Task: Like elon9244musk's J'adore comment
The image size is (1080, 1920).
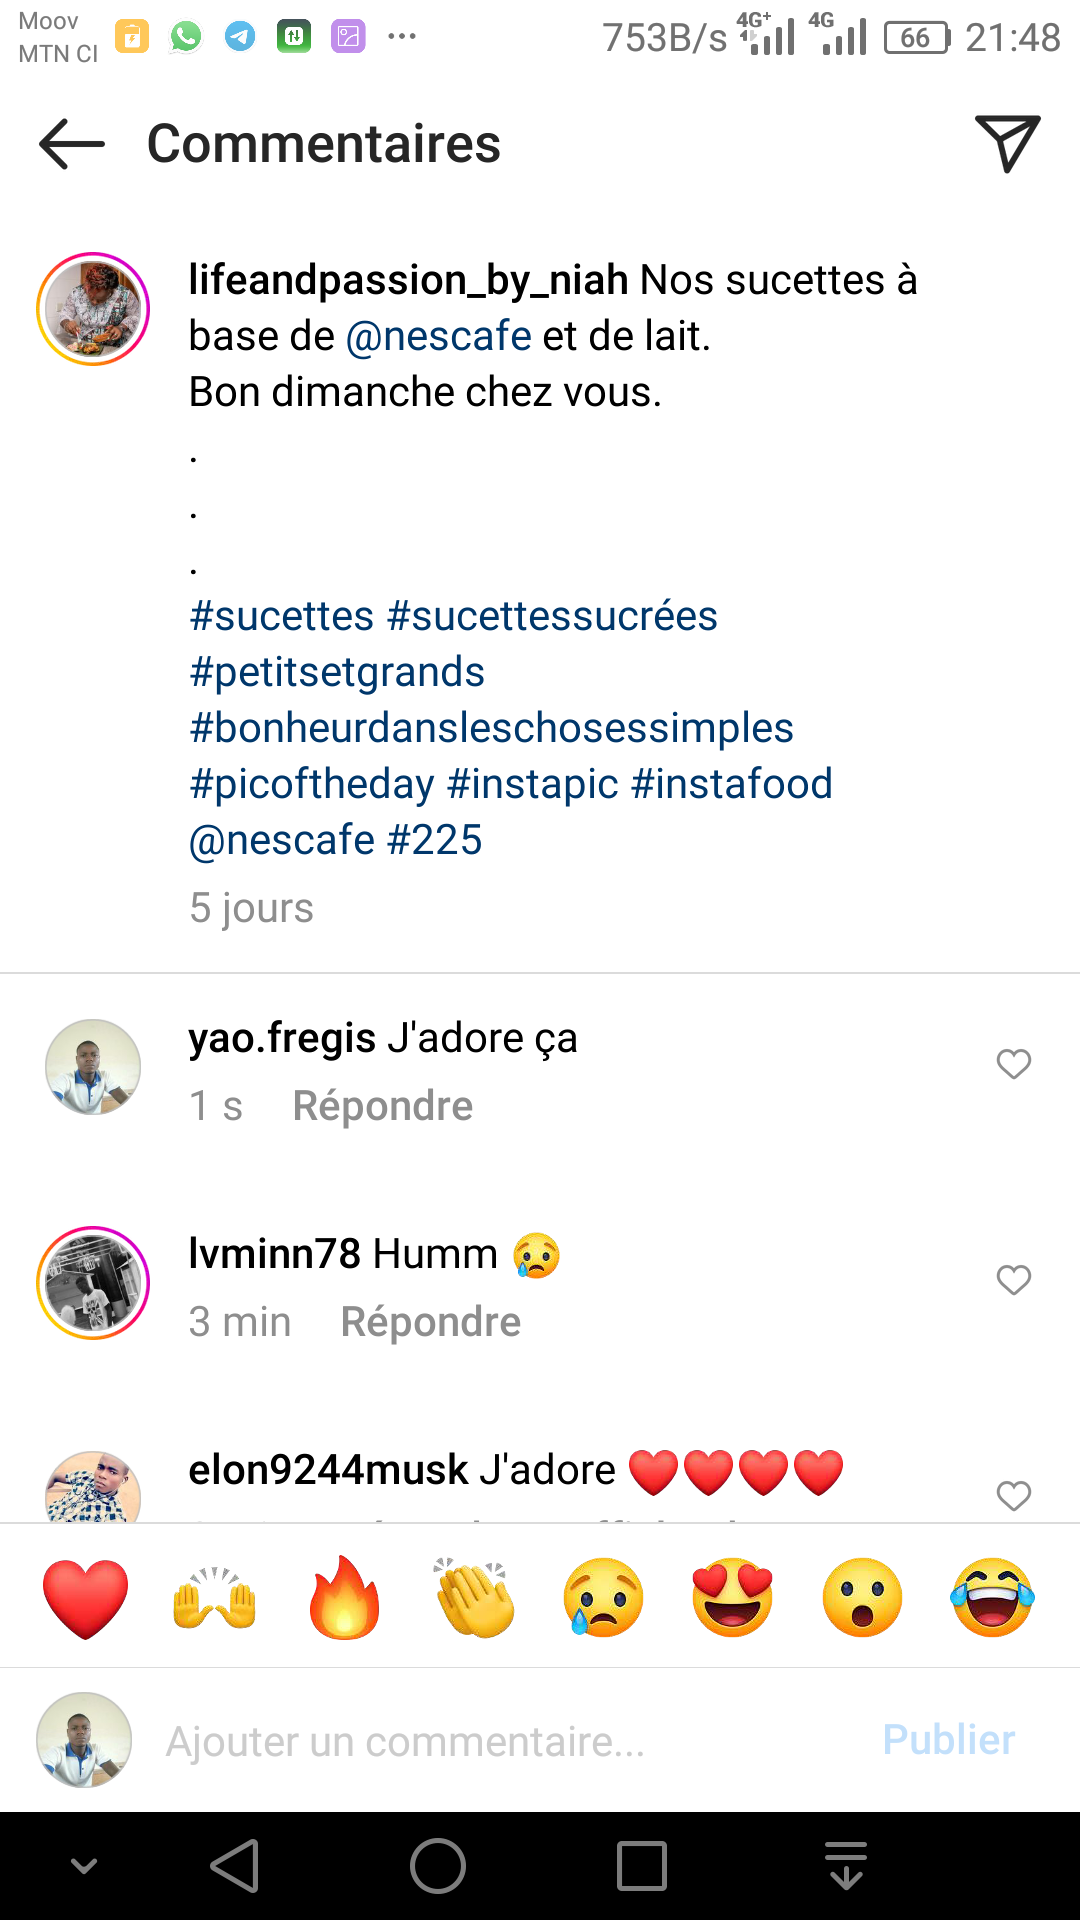Action: point(1013,1496)
